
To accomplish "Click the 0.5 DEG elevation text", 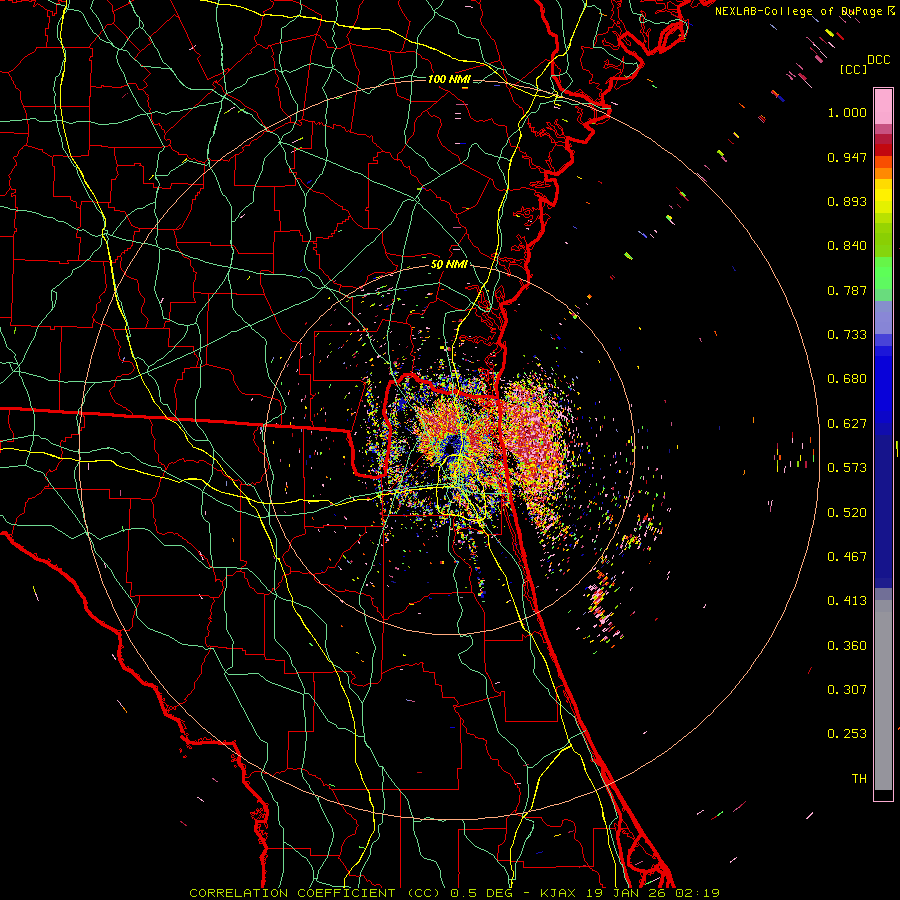I will click(x=482, y=893).
